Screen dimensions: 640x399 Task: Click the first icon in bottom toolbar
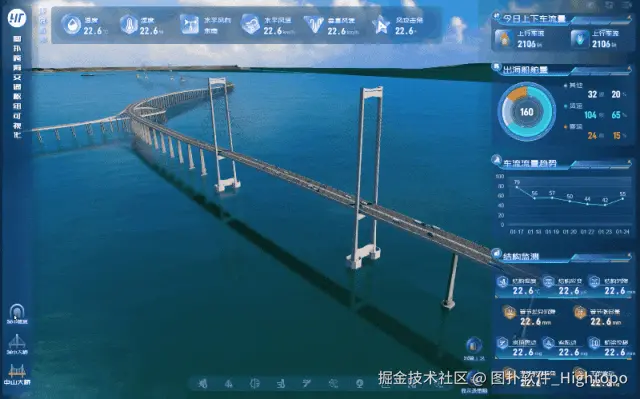click(x=203, y=383)
